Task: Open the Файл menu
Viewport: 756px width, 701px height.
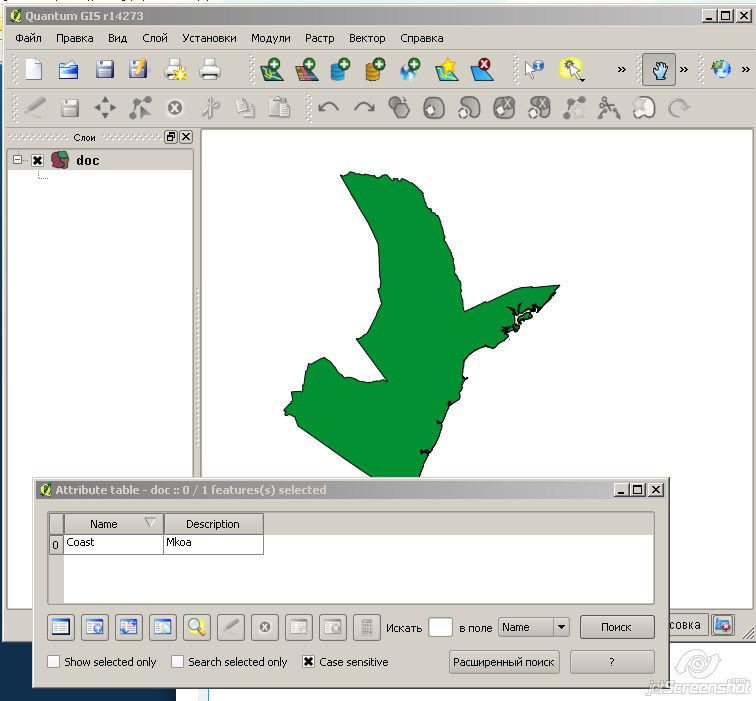Action: 28,38
